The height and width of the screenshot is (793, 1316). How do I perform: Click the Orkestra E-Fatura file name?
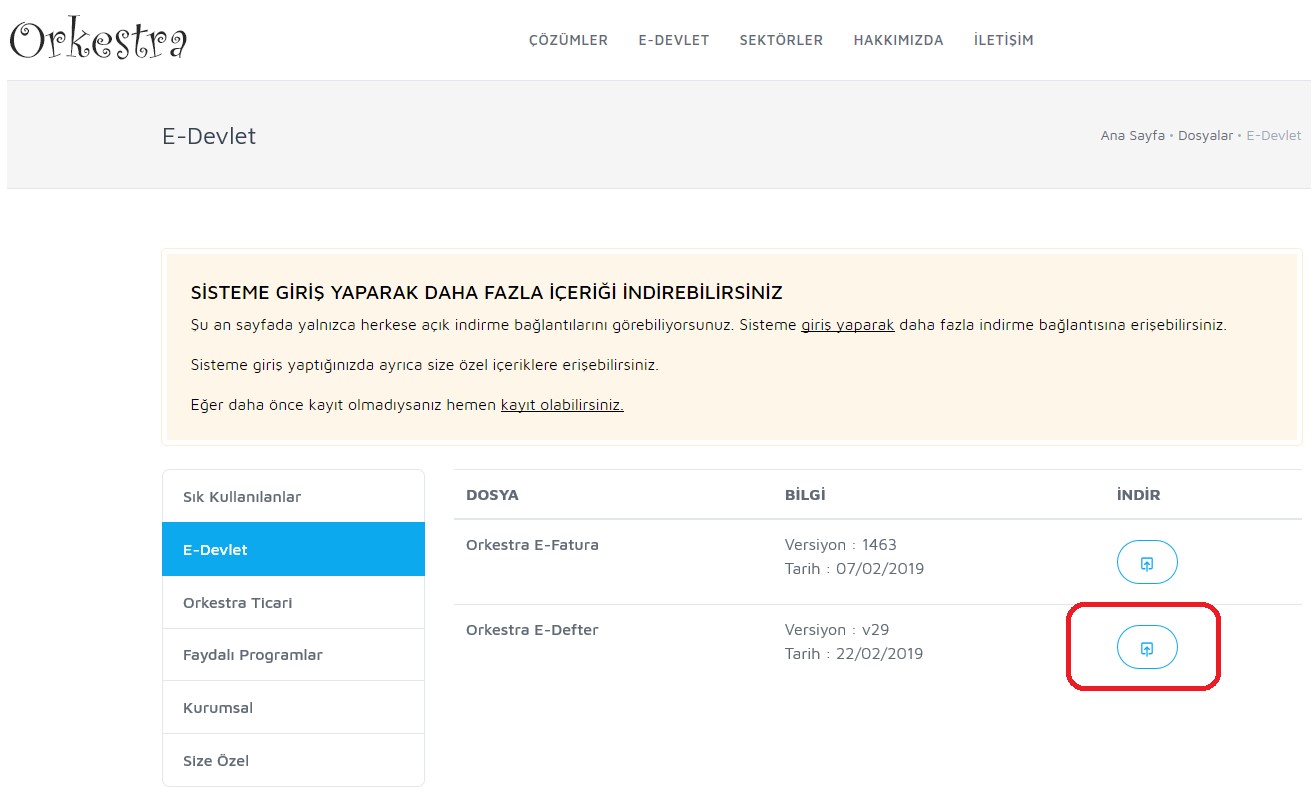(x=532, y=545)
